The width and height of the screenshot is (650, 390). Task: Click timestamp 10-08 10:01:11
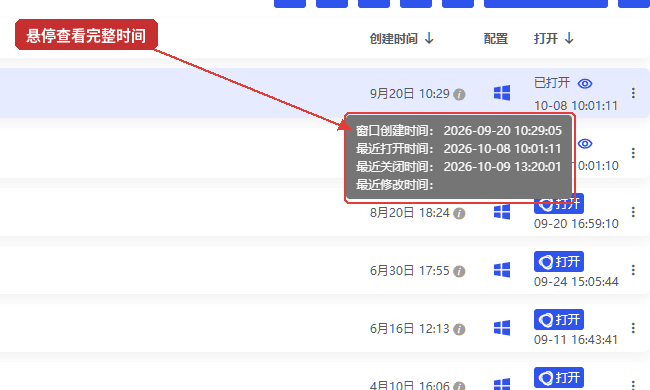[x=576, y=106]
